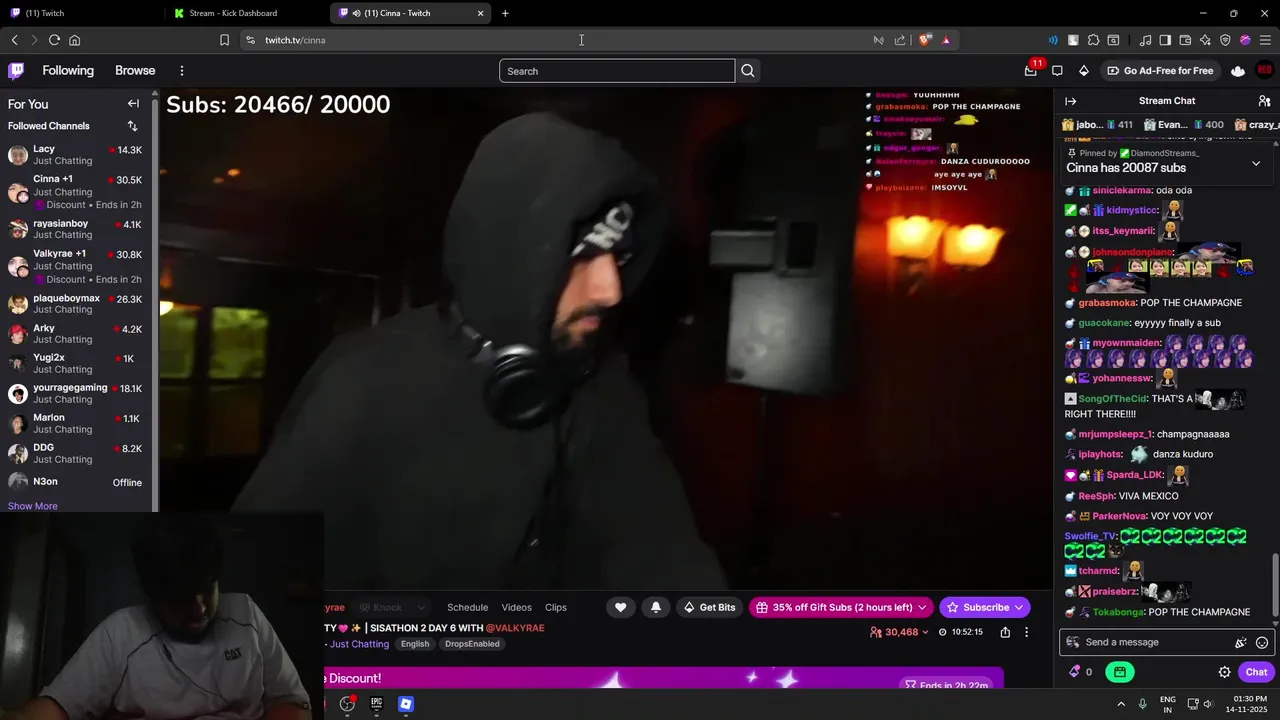Open Twitch notifications inbox with 11 badge
1280x720 pixels.
click(1031, 71)
